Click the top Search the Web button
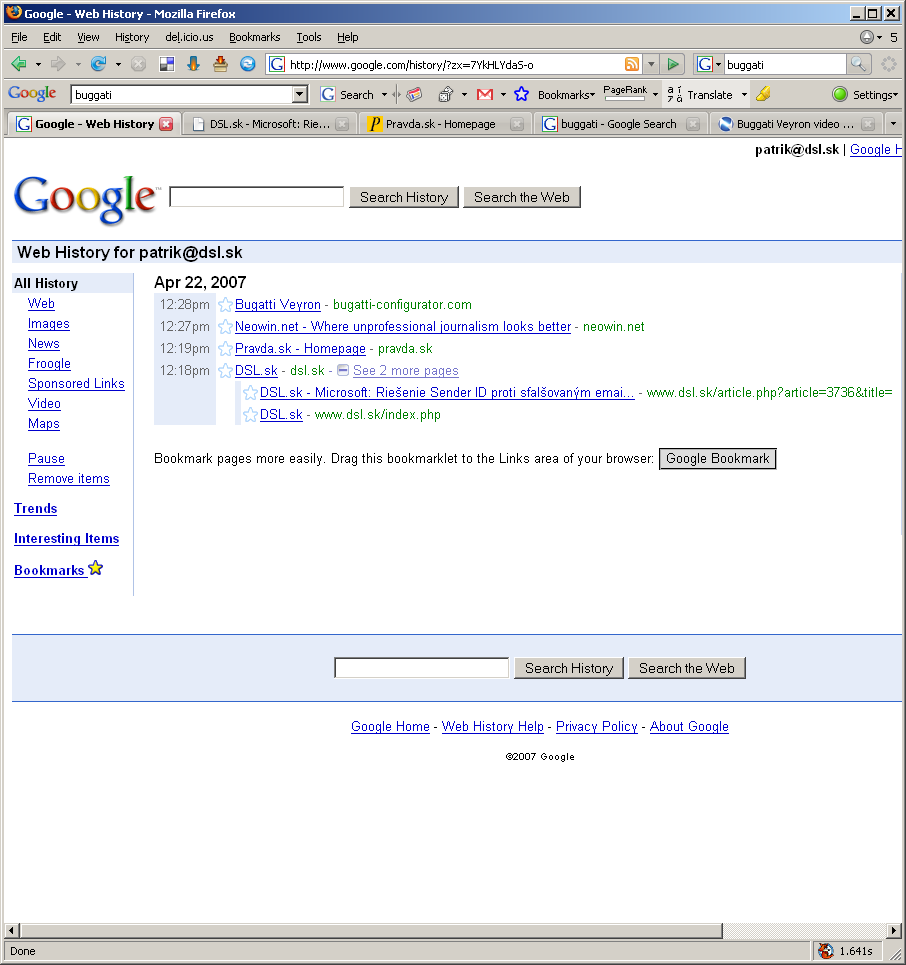The height and width of the screenshot is (965, 906). [522, 198]
